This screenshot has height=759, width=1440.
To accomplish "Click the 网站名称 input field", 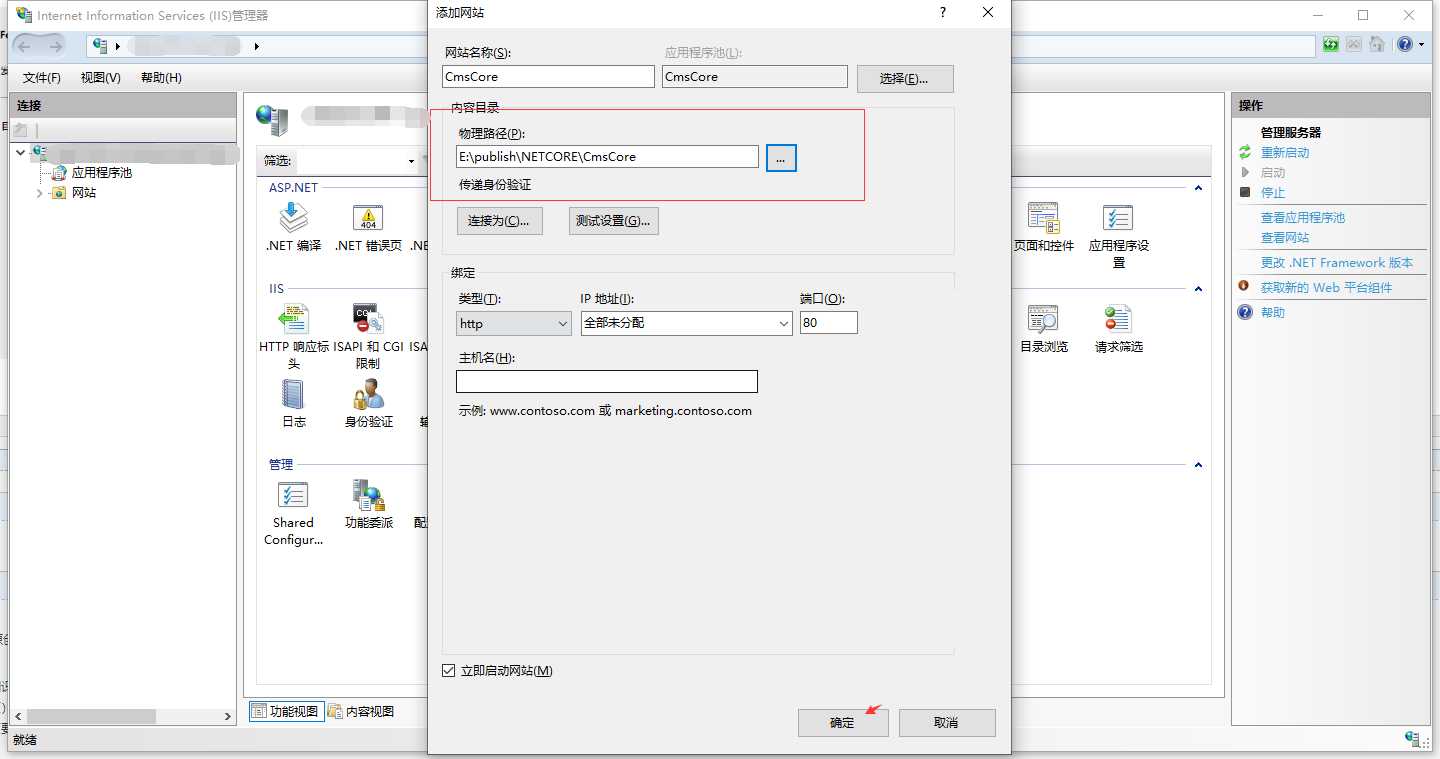I will [549, 76].
